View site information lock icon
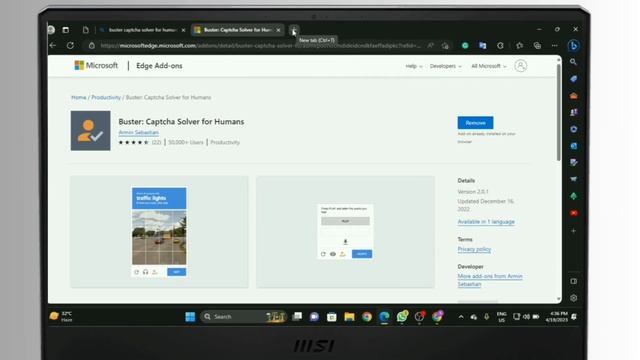This screenshot has height=360, width=640. pyautogui.click(x=92, y=46)
